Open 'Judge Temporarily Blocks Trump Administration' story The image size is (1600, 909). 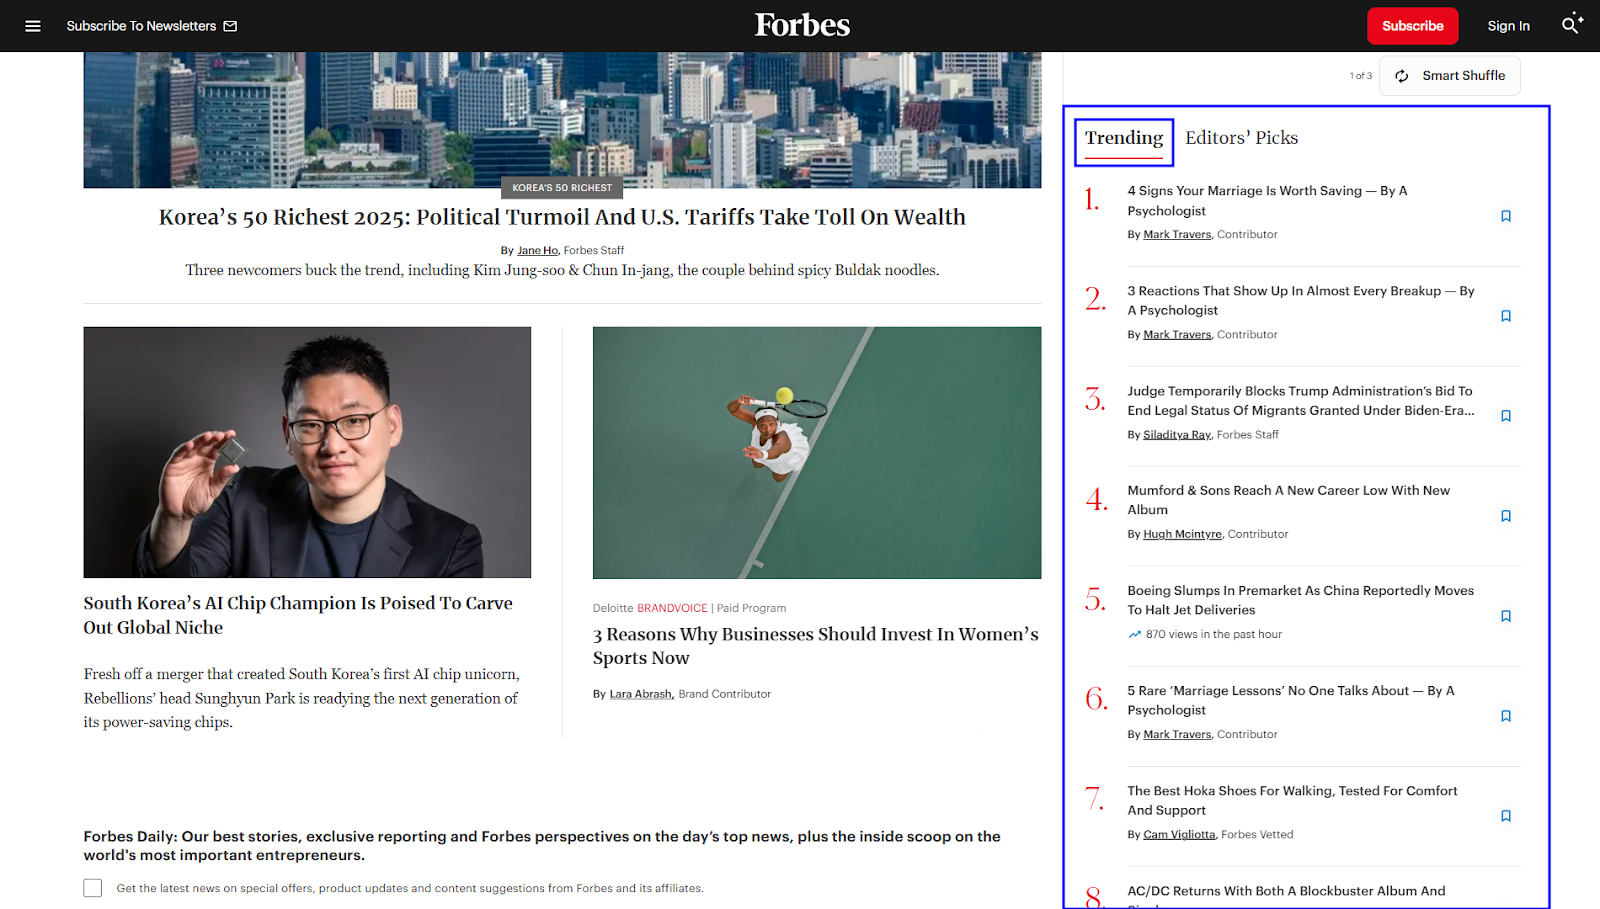(x=1301, y=401)
